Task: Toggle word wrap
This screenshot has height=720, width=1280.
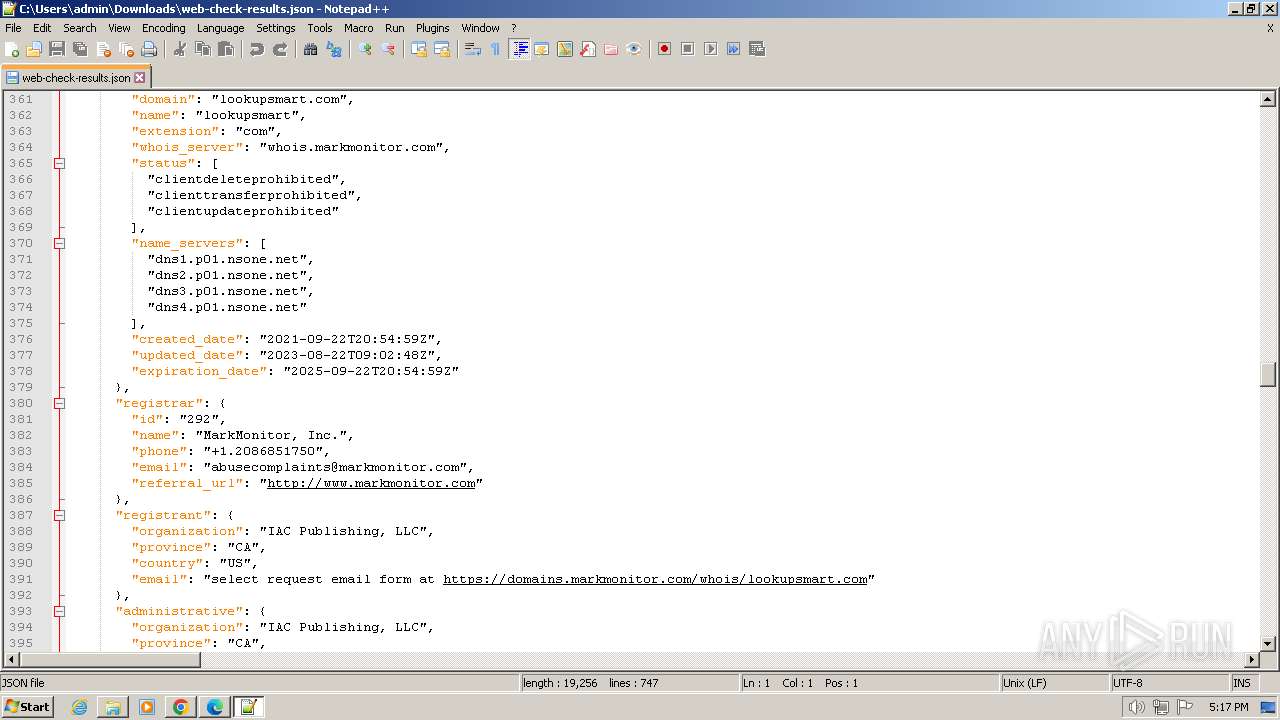Action: (x=473, y=49)
